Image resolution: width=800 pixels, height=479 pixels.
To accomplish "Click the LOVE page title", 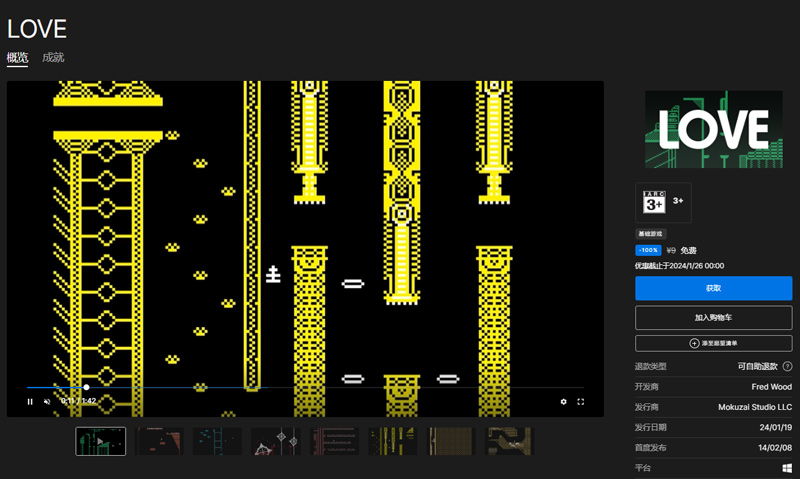I will click(x=37, y=29).
